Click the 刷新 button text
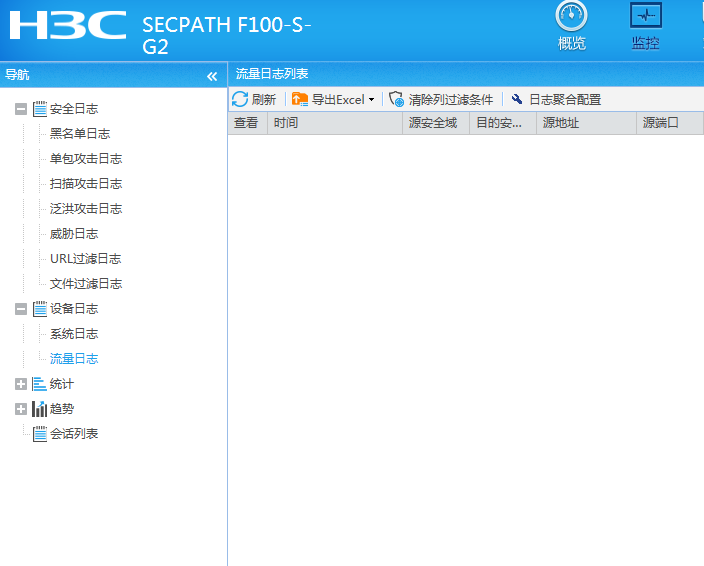The height and width of the screenshot is (566, 704). tap(264, 100)
